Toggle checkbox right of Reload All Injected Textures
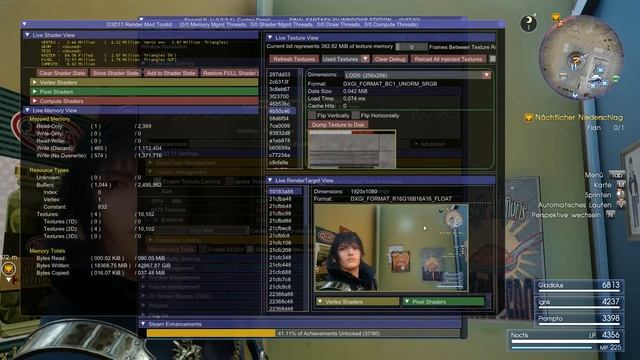640x360 pixels. click(493, 59)
